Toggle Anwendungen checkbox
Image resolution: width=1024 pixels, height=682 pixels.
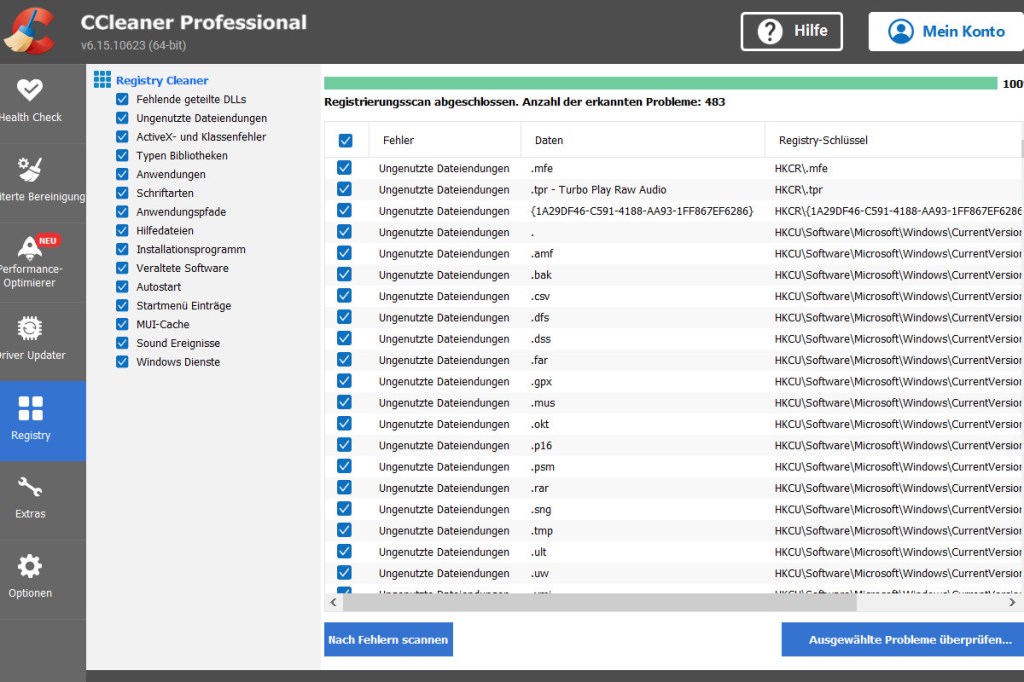[x=122, y=174]
